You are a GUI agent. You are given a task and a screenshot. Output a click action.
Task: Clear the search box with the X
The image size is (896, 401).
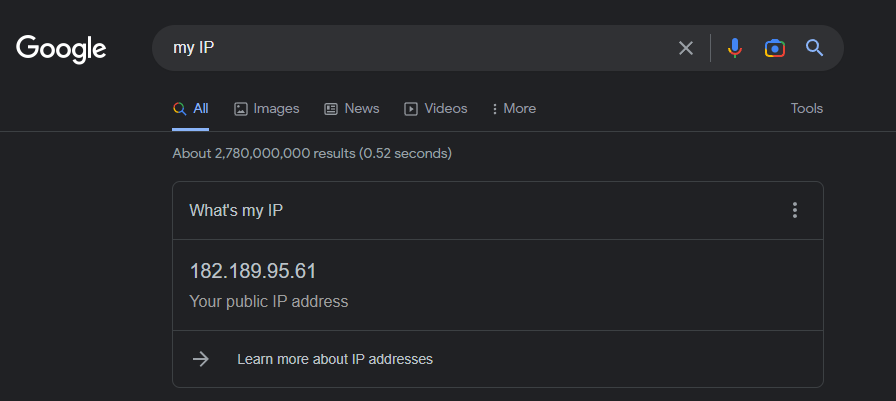click(x=686, y=48)
